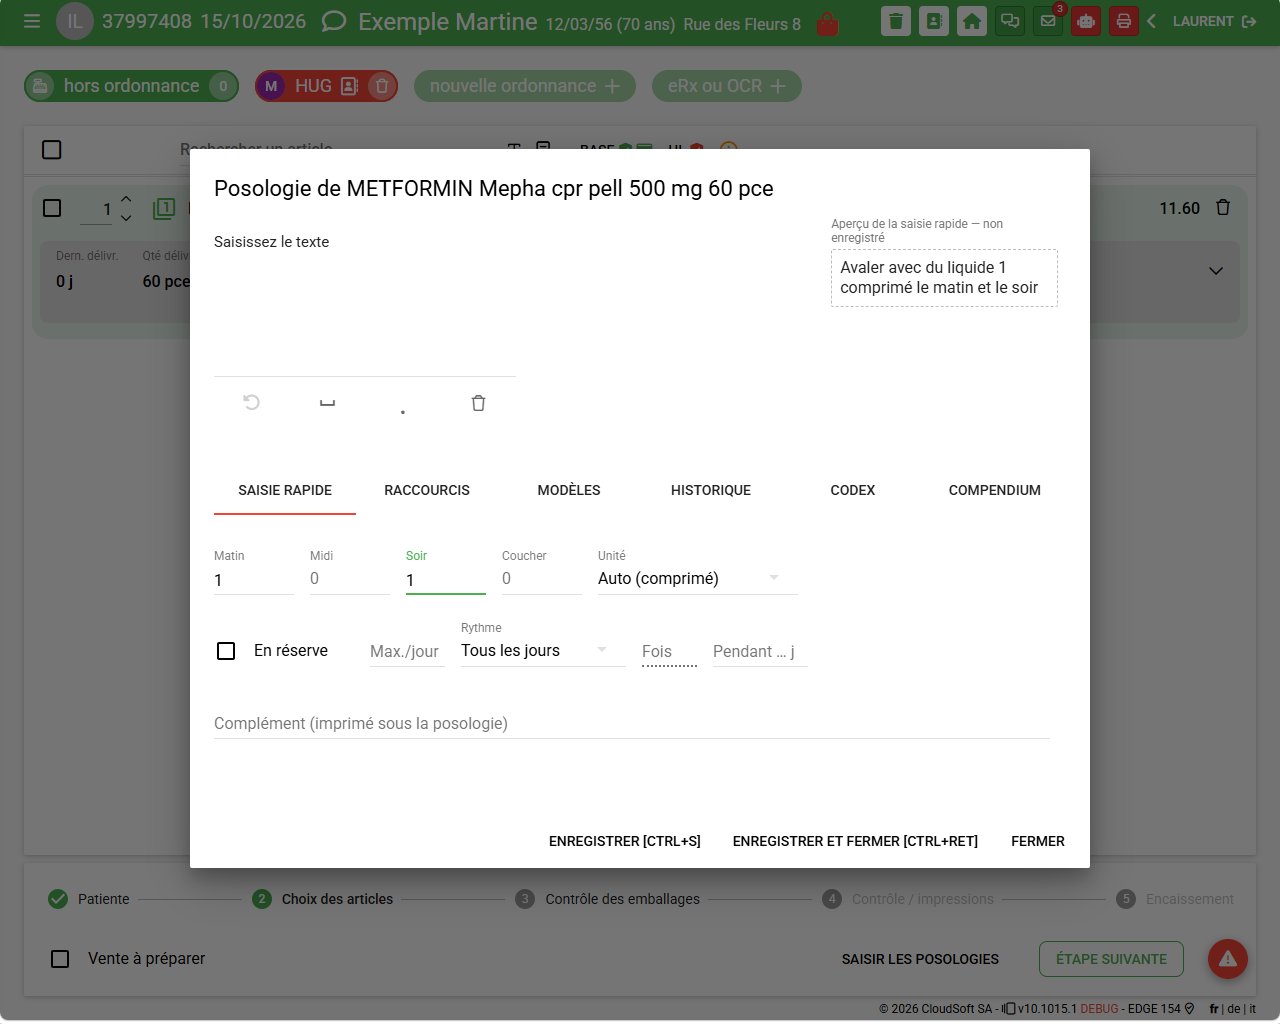Delete the 11.60 article row
This screenshot has width=1280, height=1024.
[1223, 208]
